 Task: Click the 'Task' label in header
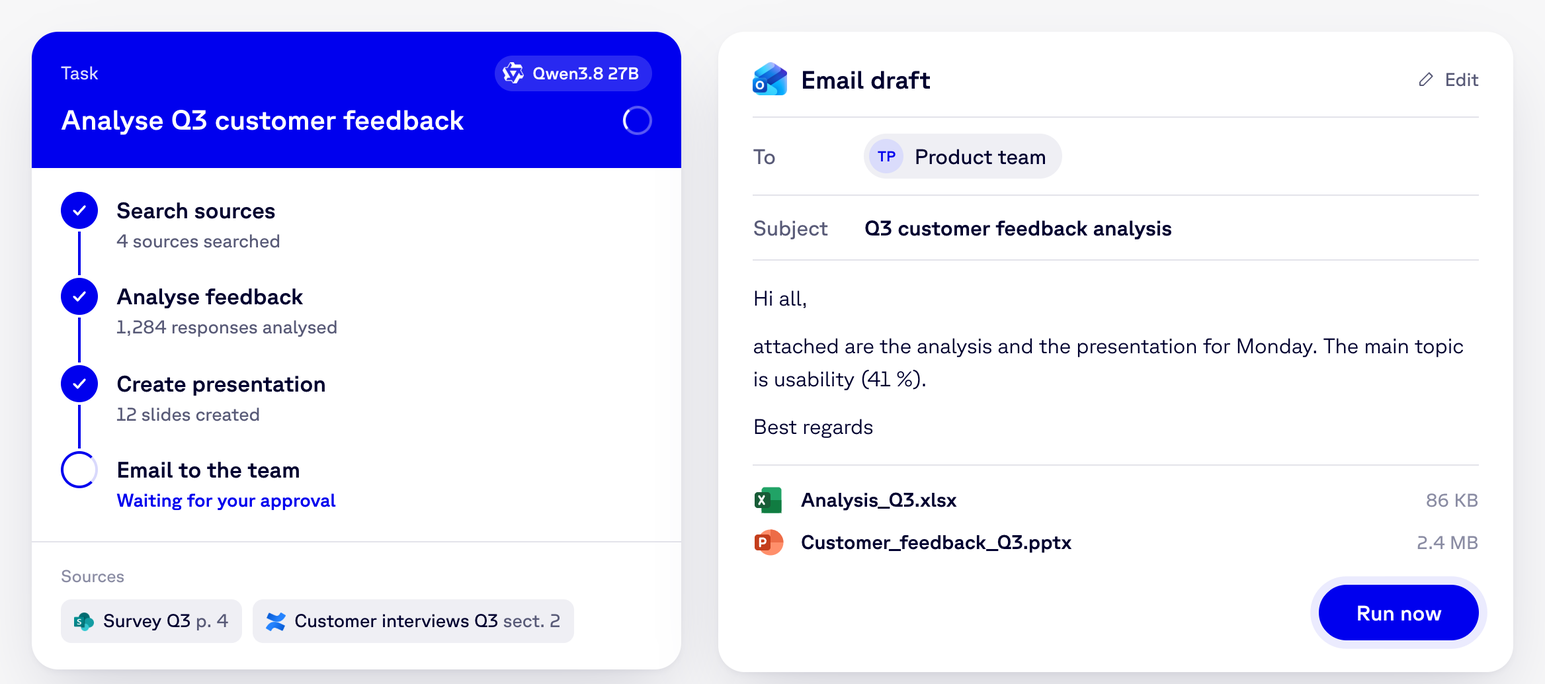pyautogui.click(x=80, y=73)
